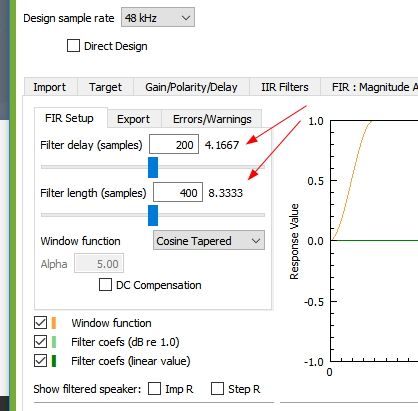The height and width of the screenshot is (411, 418).
Task: Click the 4.1667 delay value text
Action: click(222, 145)
